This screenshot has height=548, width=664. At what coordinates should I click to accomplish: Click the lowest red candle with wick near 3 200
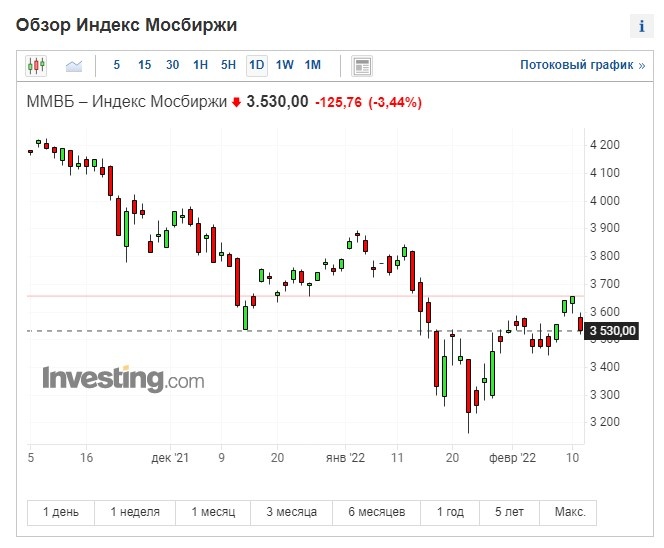[x=468, y=386]
